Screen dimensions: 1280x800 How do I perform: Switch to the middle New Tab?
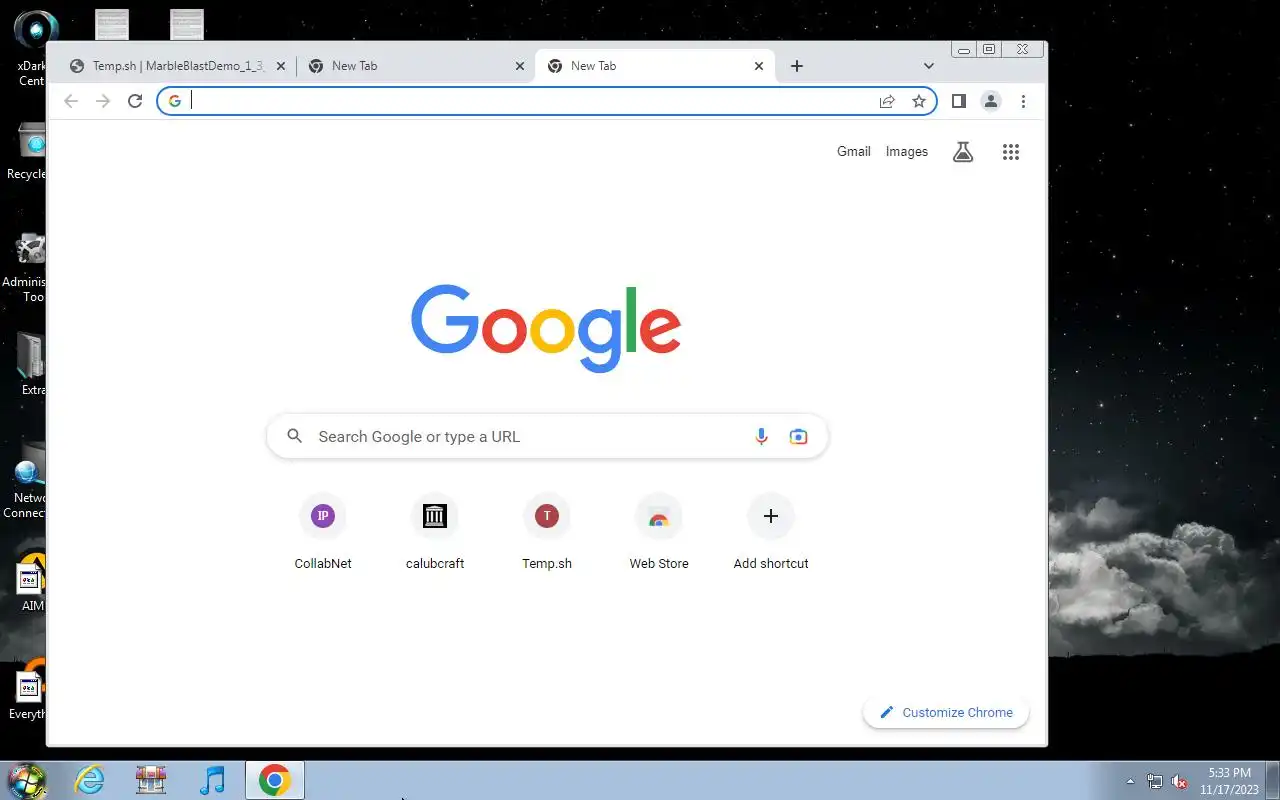416,66
